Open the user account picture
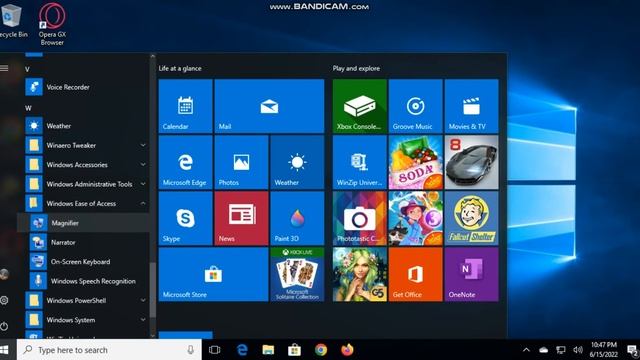The width and height of the screenshot is (640, 360). tap(4, 274)
